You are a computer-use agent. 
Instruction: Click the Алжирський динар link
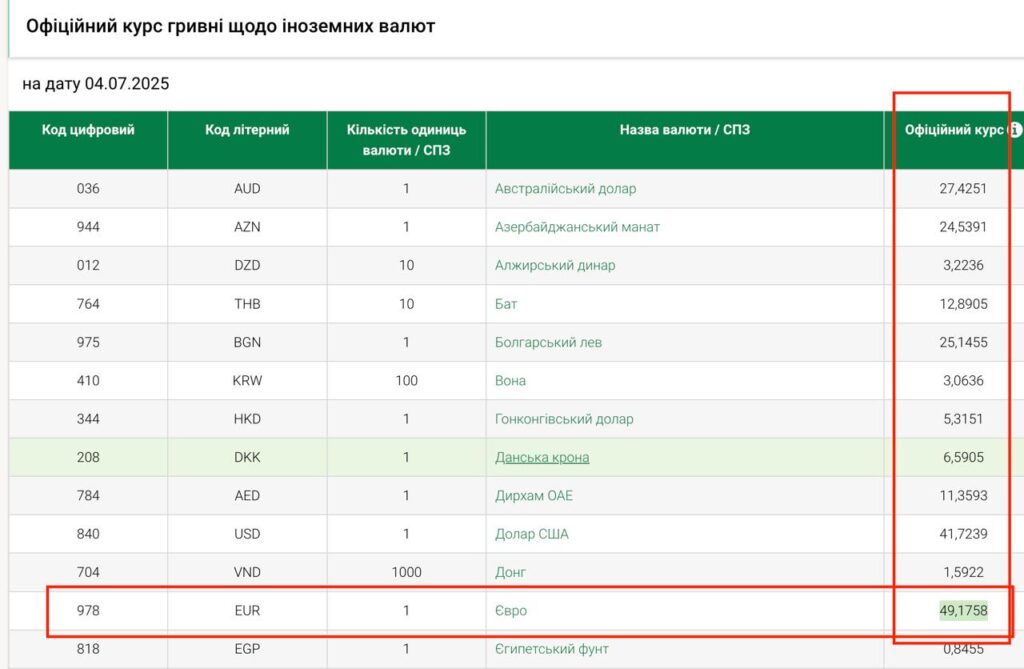click(555, 265)
